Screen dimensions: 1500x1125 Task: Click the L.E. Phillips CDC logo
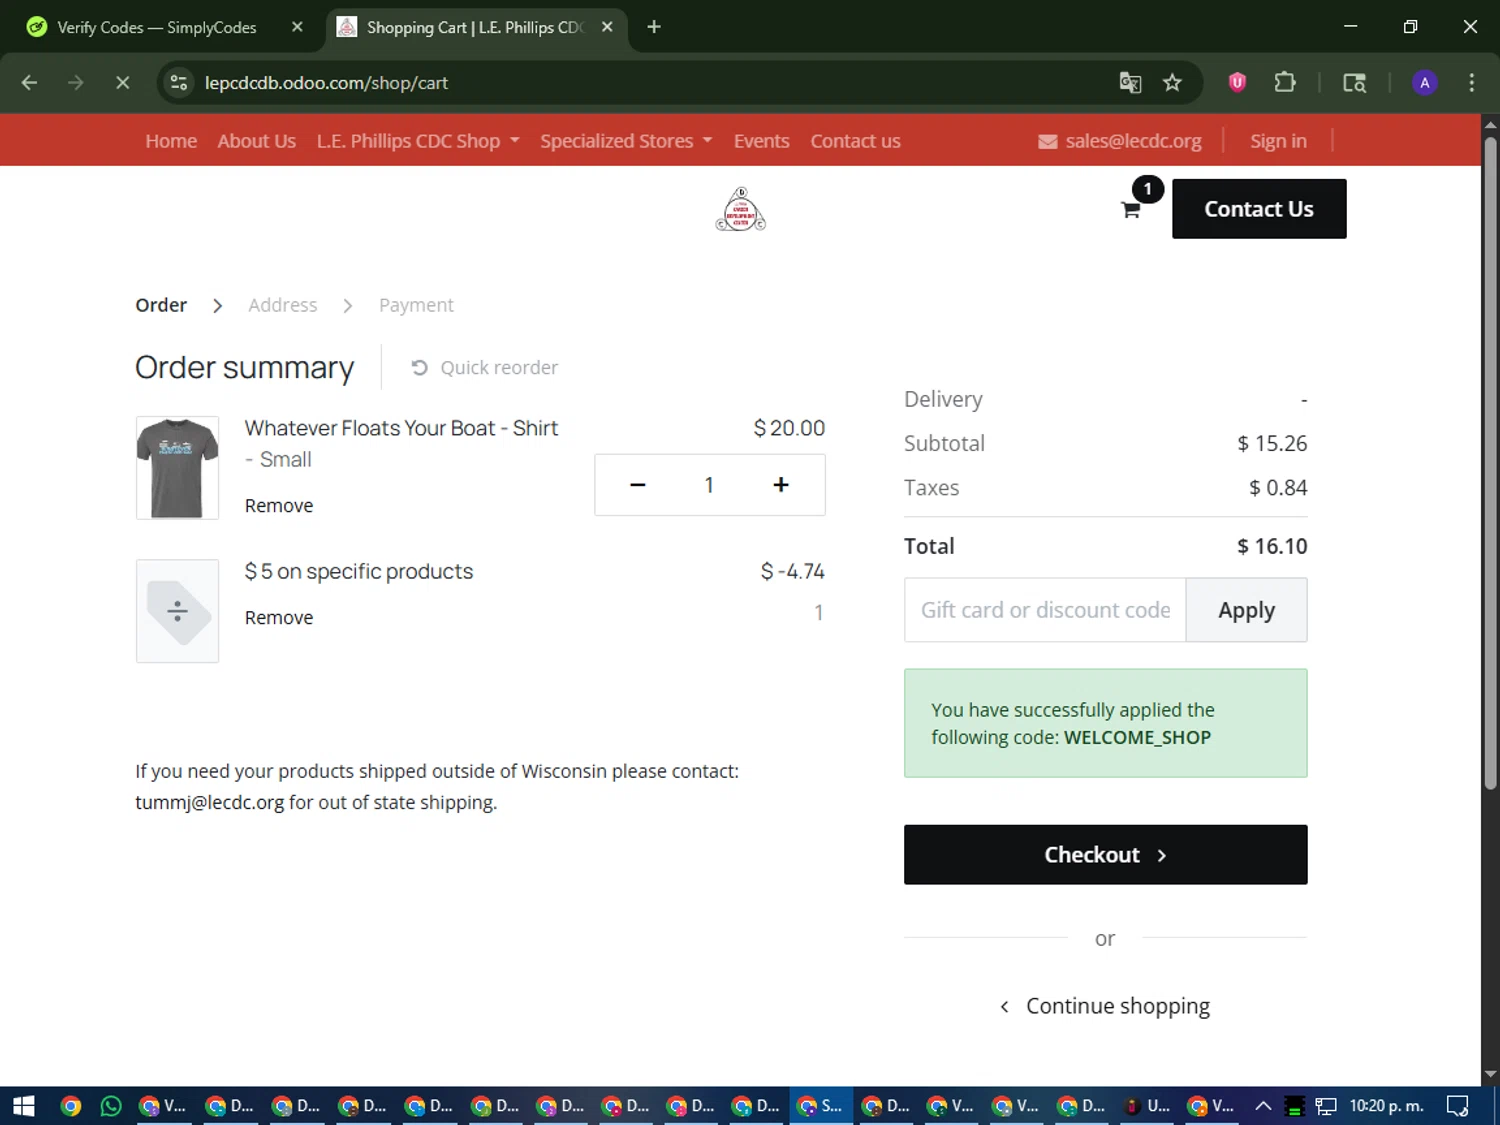(741, 209)
